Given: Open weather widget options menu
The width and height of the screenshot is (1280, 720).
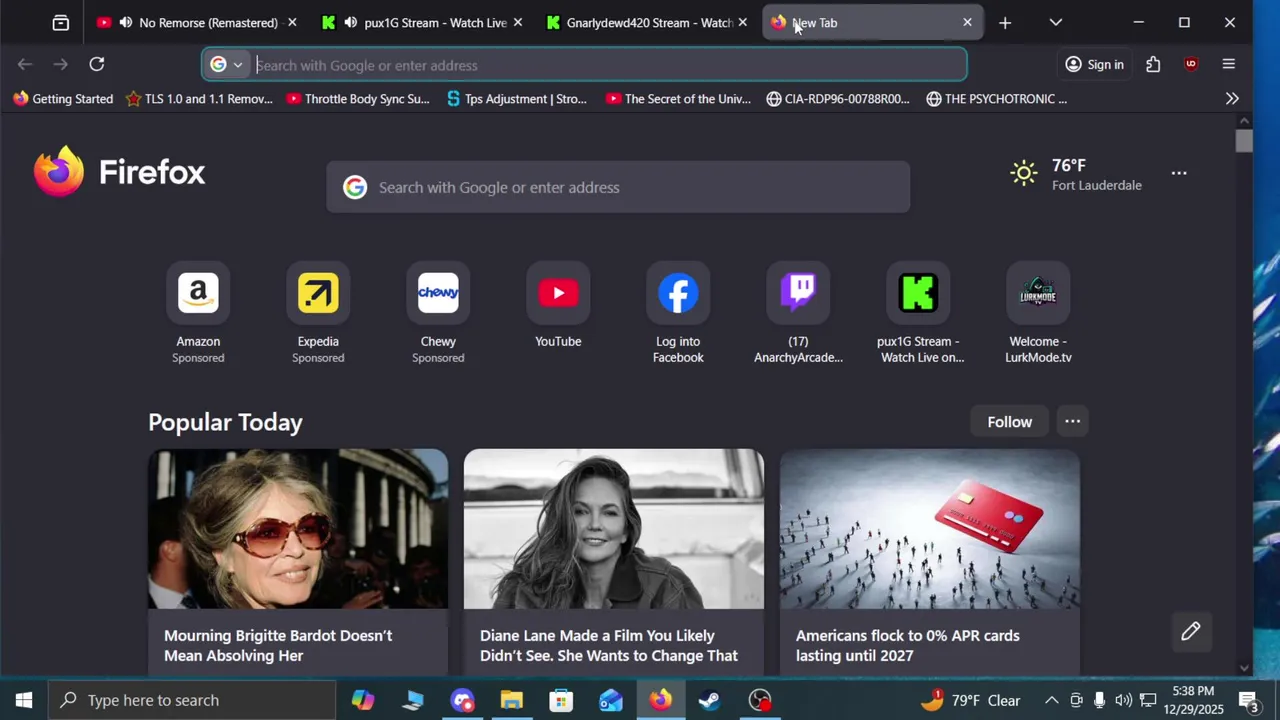Looking at the screenshot, I should (x=1179, y=173).
